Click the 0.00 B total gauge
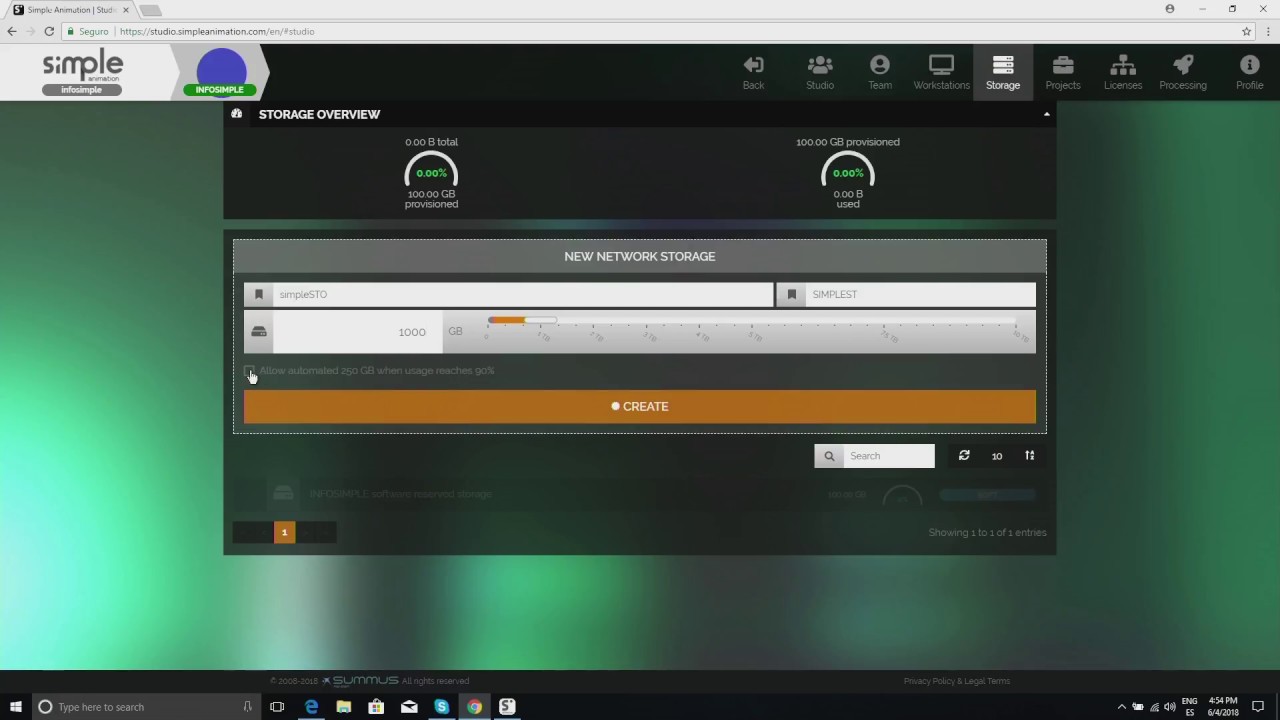Image resolution: width=1280 pixels, height=720 pixels. point(431,172)
